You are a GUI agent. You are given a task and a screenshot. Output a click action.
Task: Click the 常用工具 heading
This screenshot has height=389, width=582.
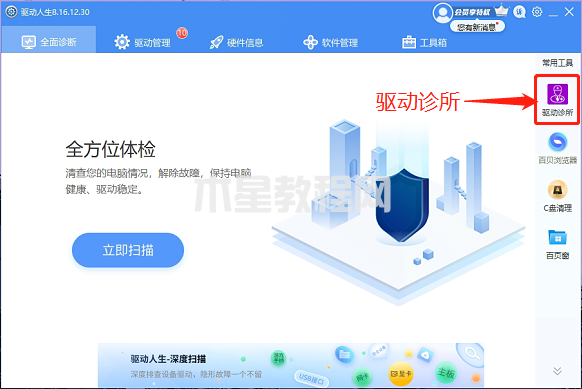point(557,63)
